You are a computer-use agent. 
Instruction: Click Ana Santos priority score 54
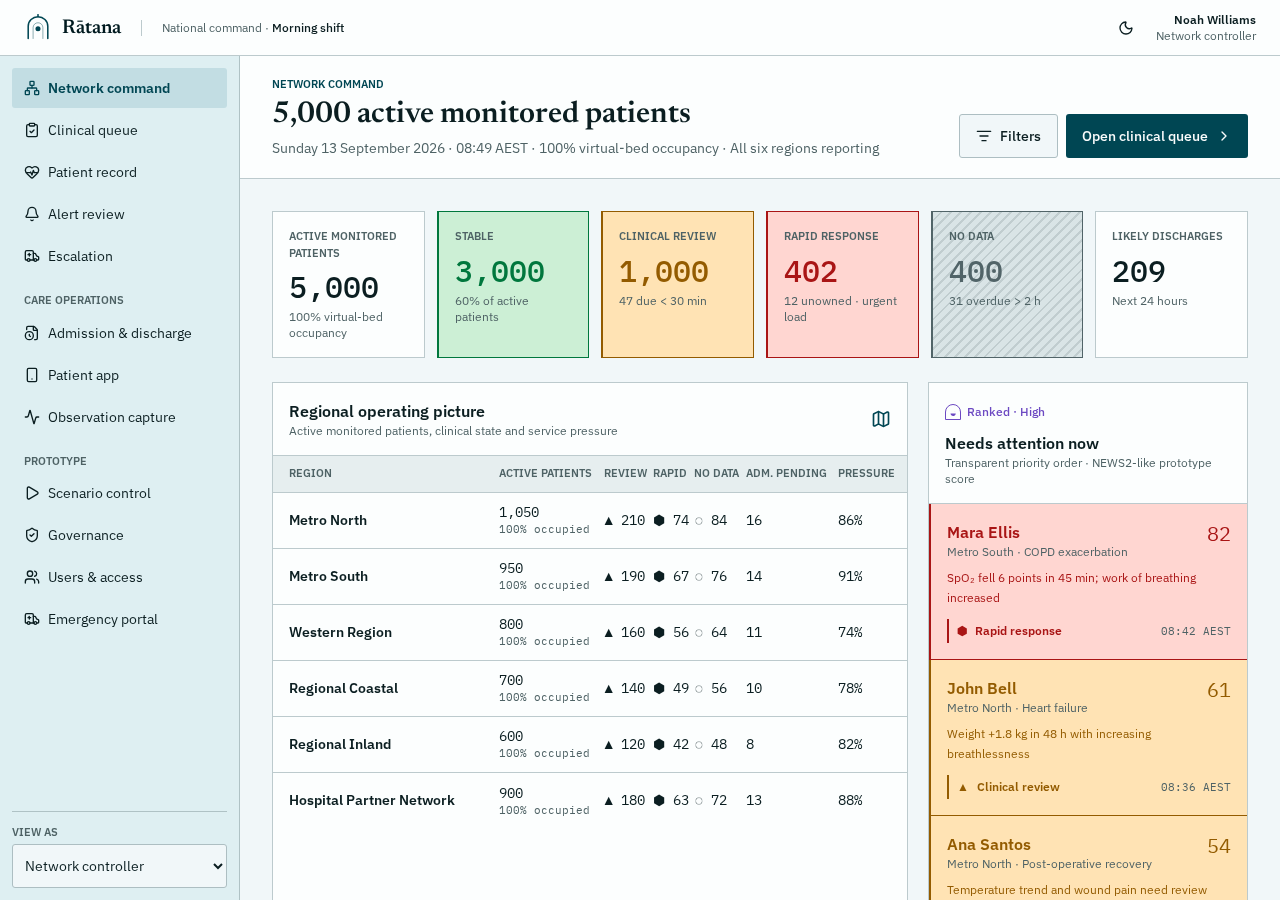pyautogui.click(x=1219, y=846)
